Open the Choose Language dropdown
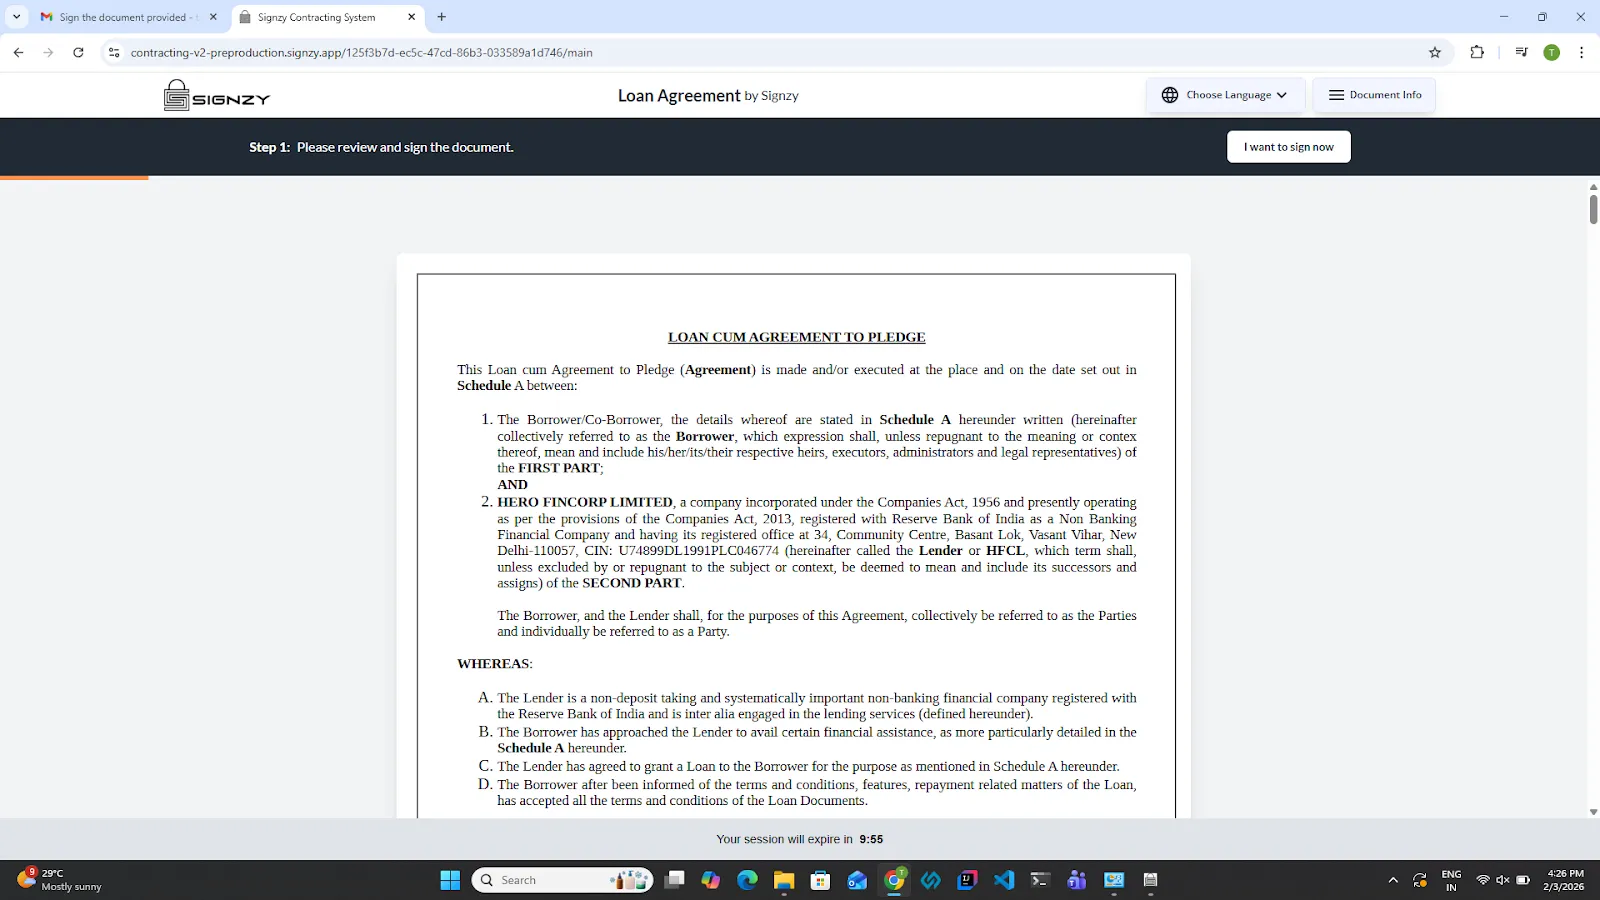 click(1225, 95)
